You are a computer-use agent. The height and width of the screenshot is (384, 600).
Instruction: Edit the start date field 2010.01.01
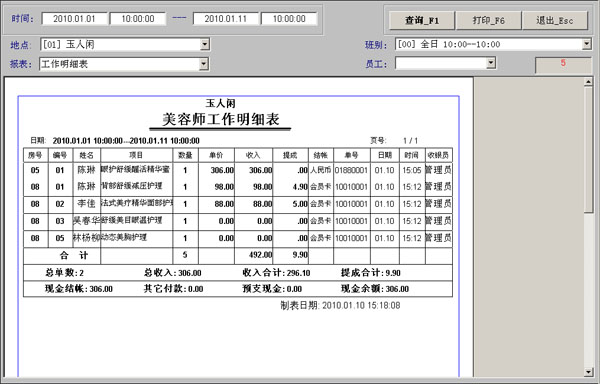point(74,19)
